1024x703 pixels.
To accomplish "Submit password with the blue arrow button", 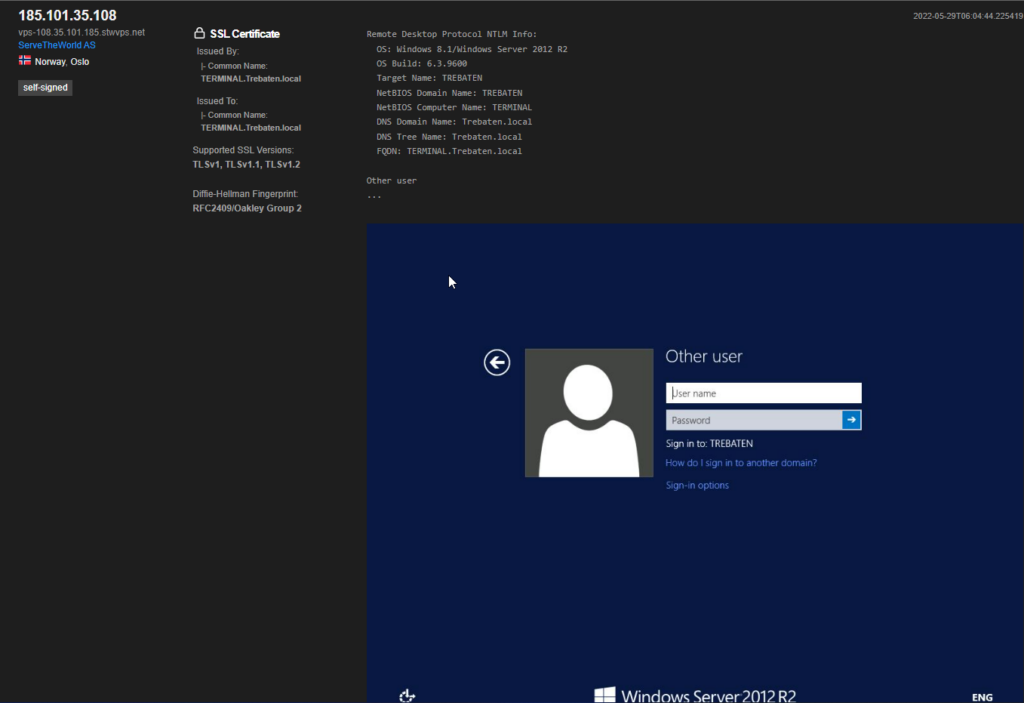I will 851,420.
